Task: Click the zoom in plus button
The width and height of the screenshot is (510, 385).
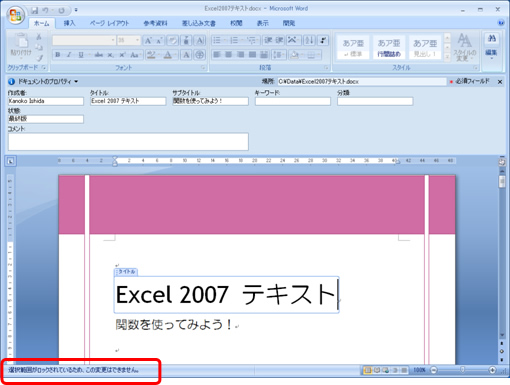Action: click(x=492, y=370)
